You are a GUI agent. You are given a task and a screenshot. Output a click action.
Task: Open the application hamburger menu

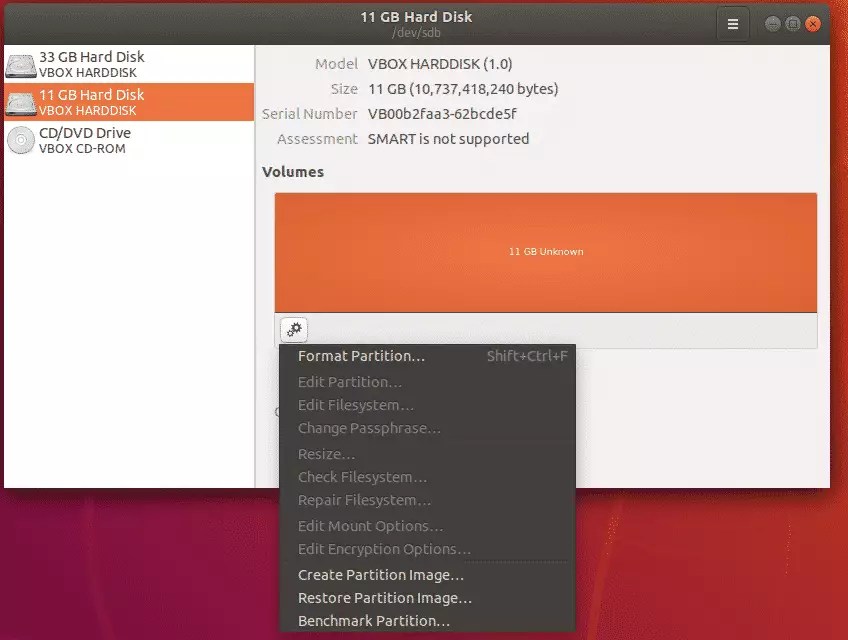point(733,23)
